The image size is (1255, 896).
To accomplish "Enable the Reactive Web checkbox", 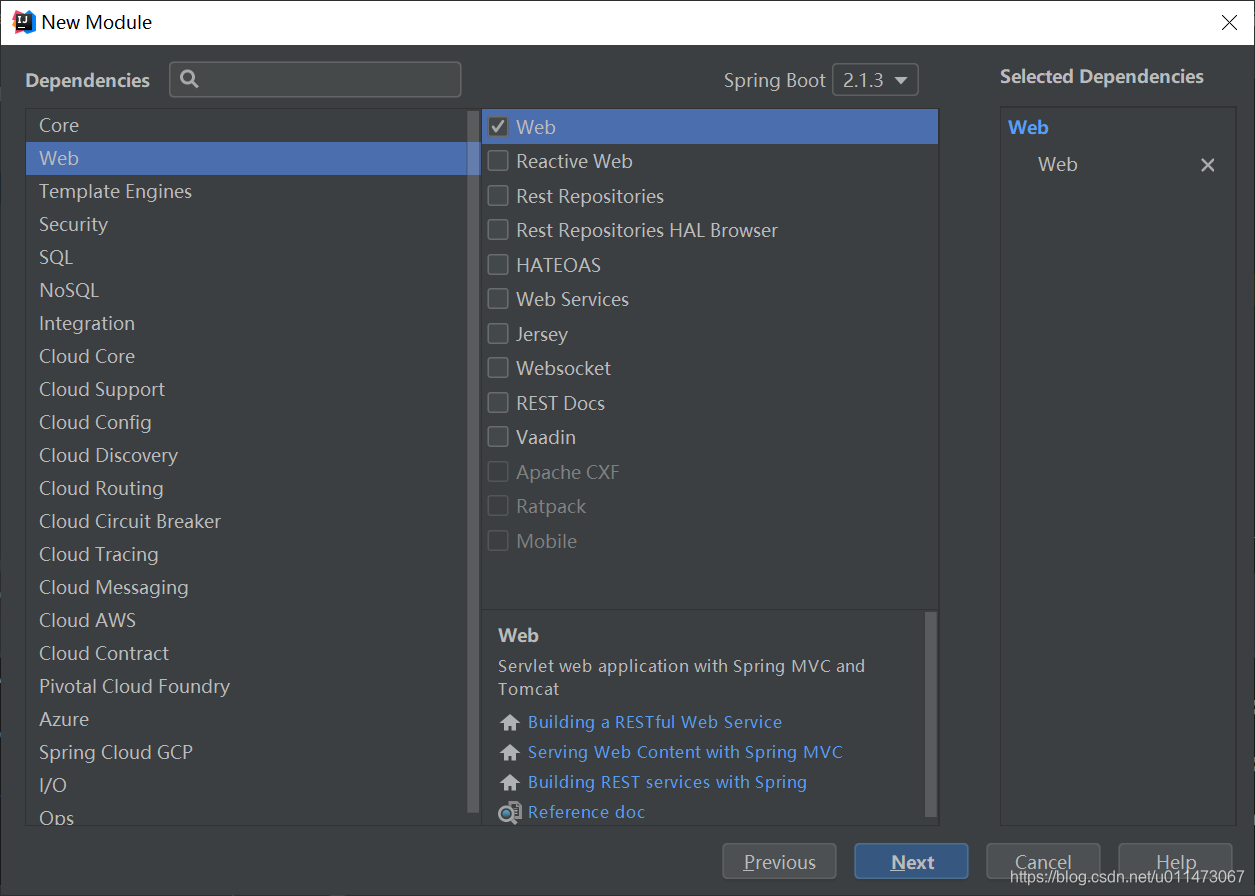I will 498,161.
